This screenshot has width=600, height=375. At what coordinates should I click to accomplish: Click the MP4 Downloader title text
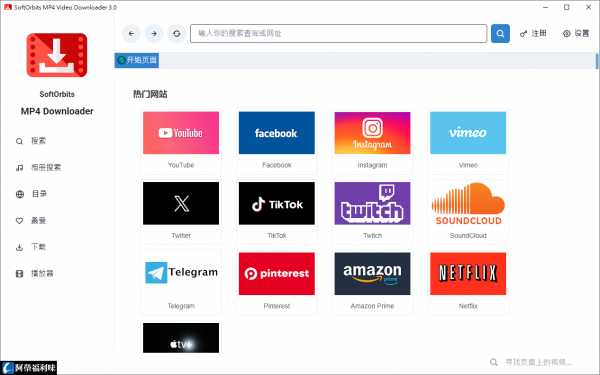pyautogui.click(x=57, y=111)
